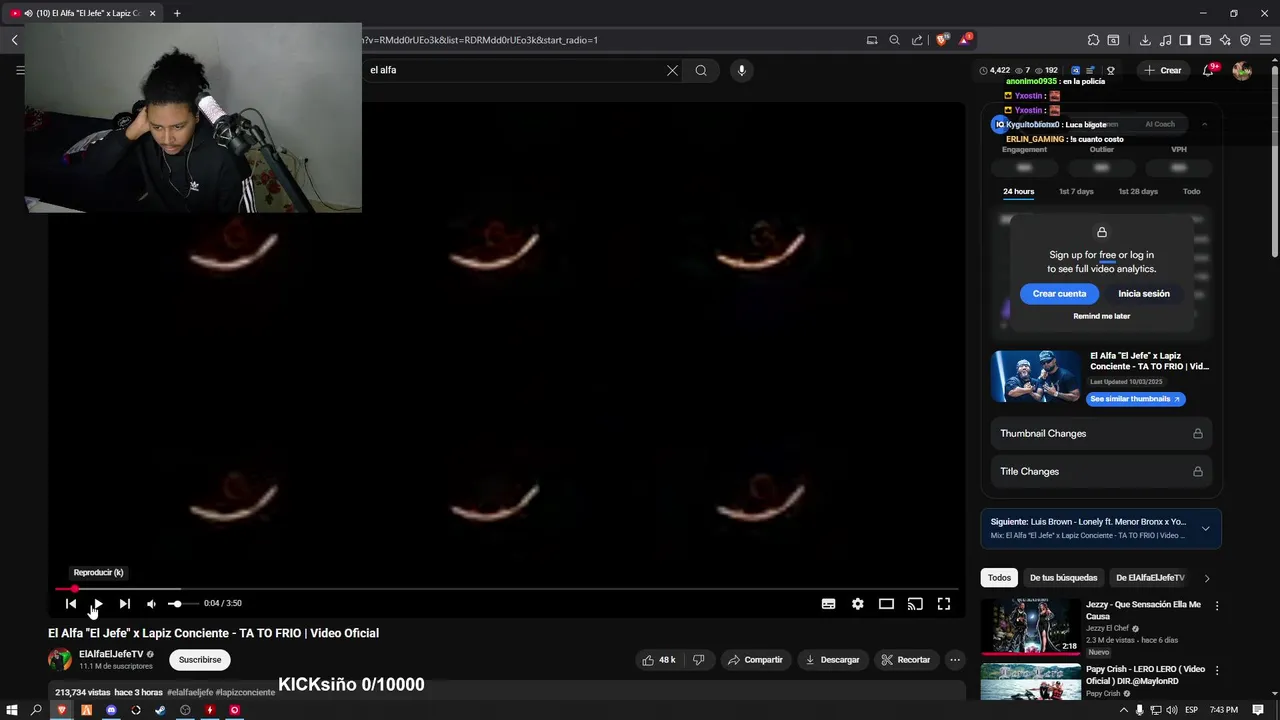Image resolution: width=1280 pixels, height=720 pixels.
Task: Click Compartir to share video
Action: coord(755,660)
